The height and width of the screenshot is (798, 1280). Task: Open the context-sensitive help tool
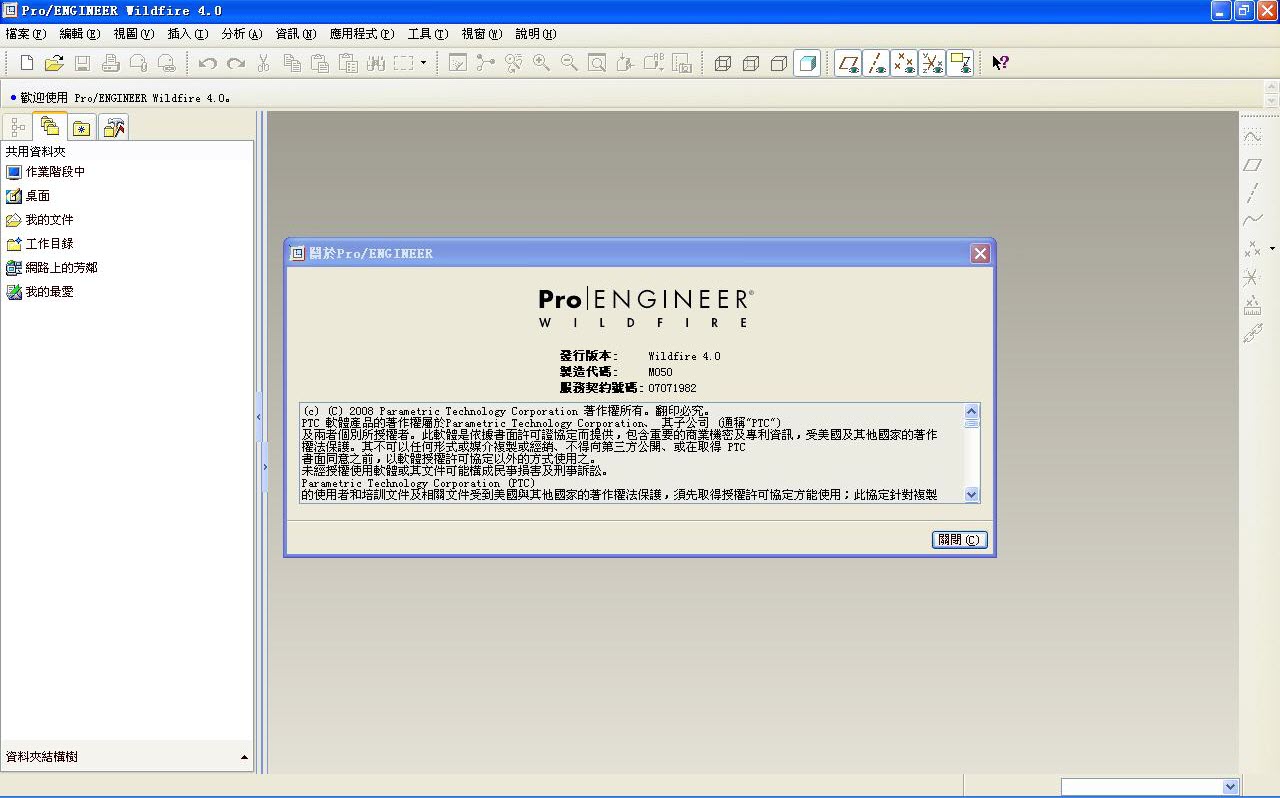[1000, 62]
